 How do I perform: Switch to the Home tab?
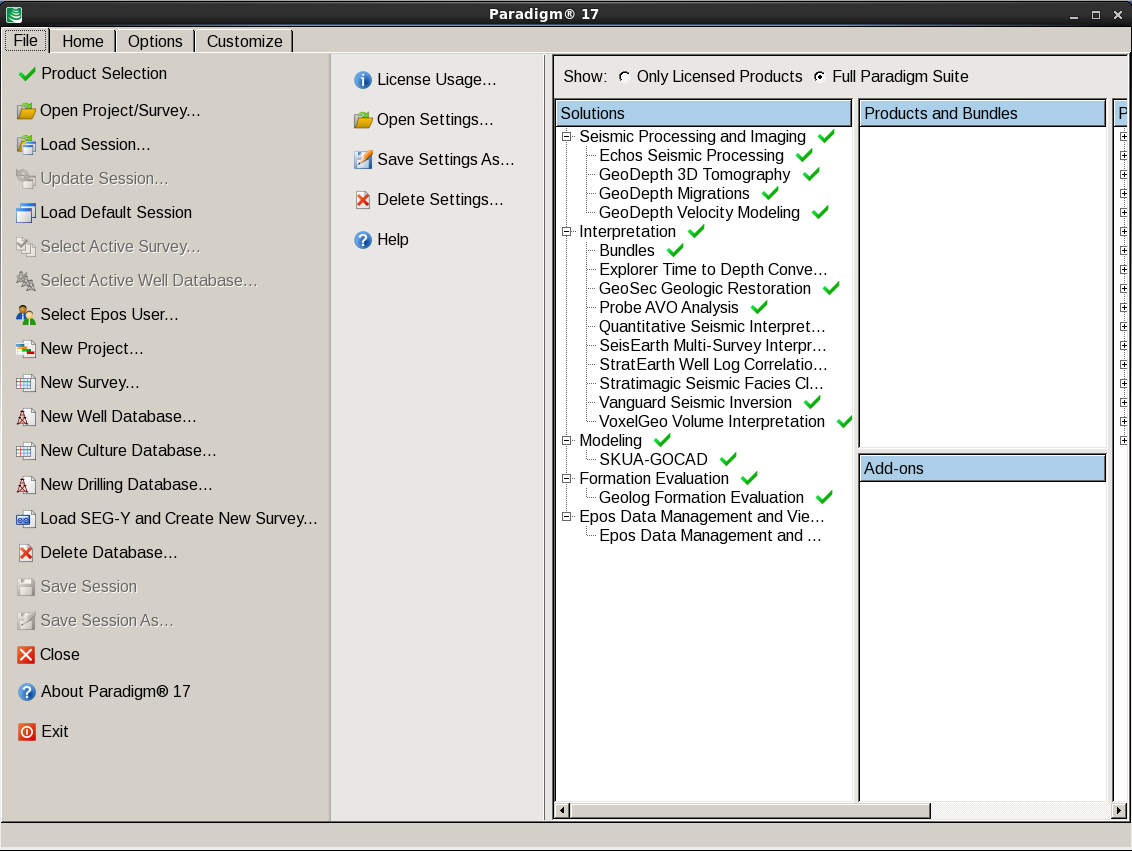(82, 41)
